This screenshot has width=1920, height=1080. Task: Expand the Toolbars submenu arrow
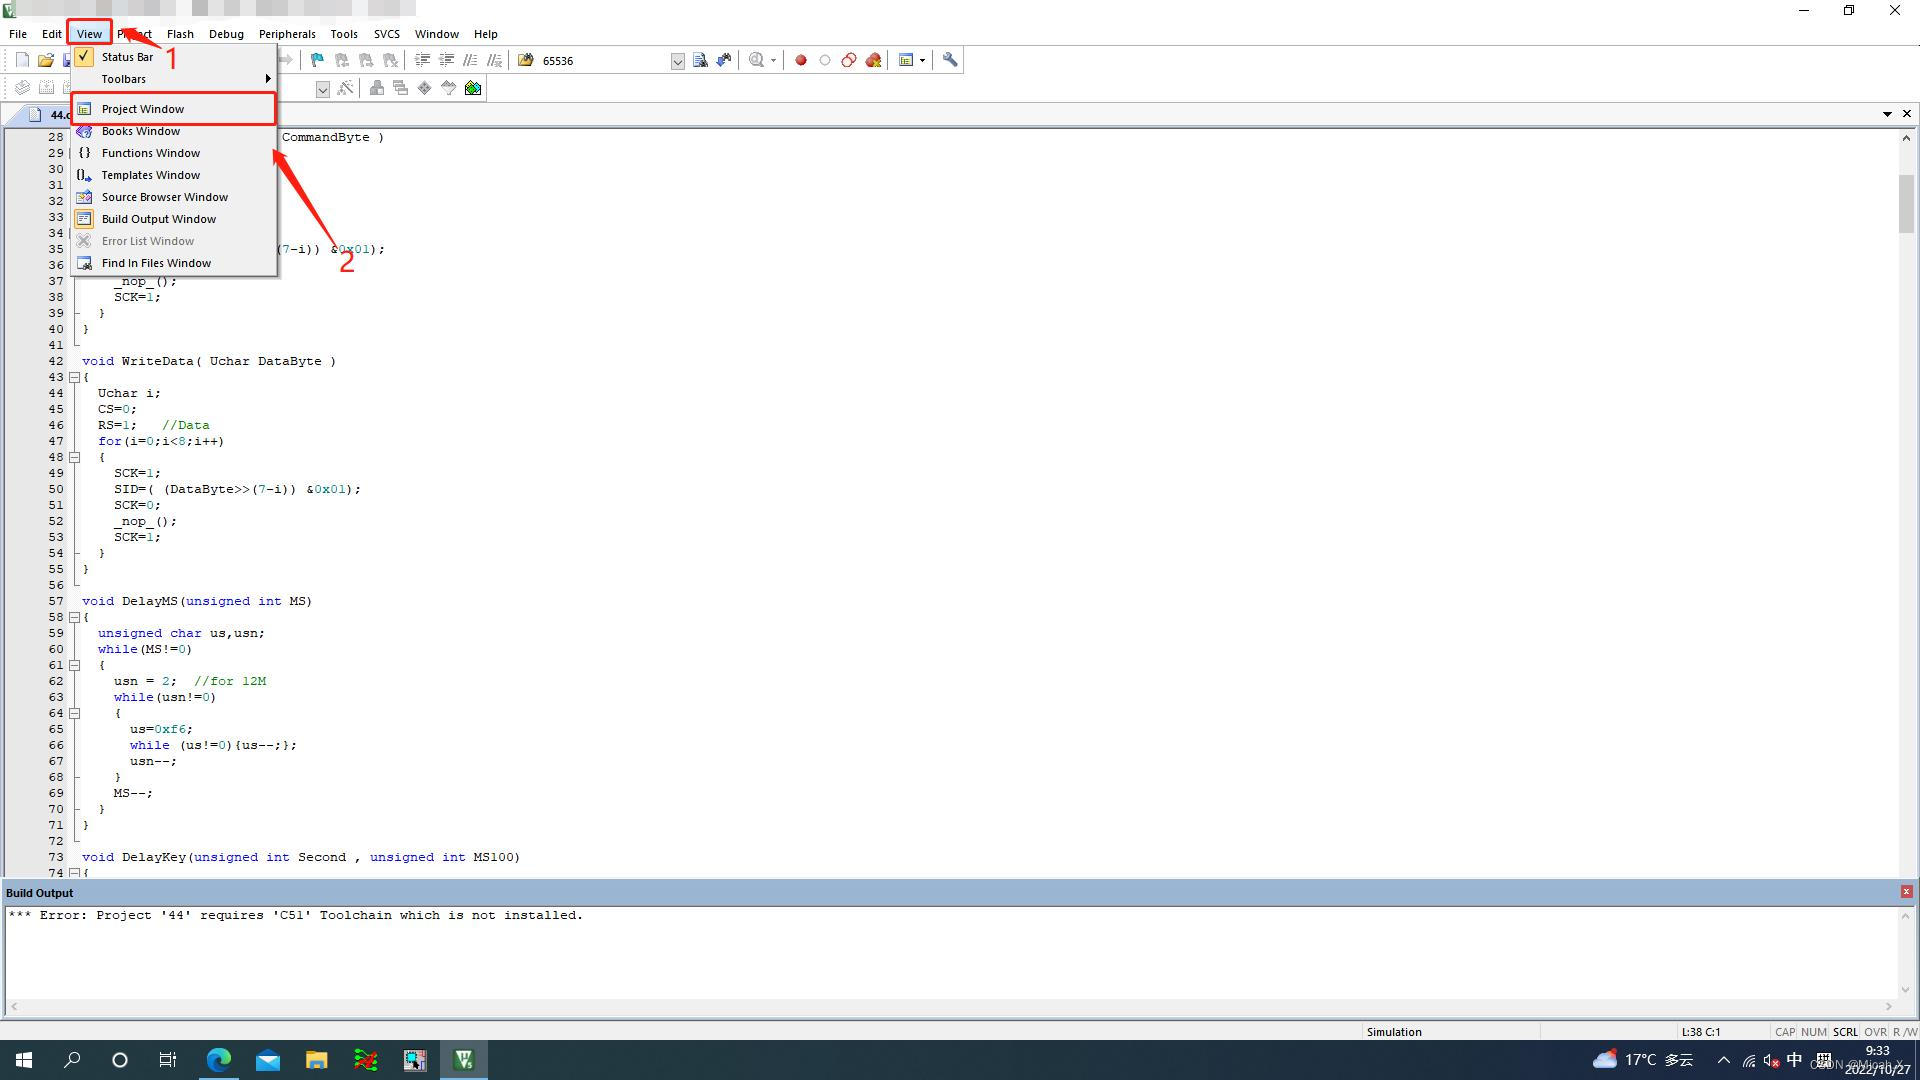click(x=267, y=79)
